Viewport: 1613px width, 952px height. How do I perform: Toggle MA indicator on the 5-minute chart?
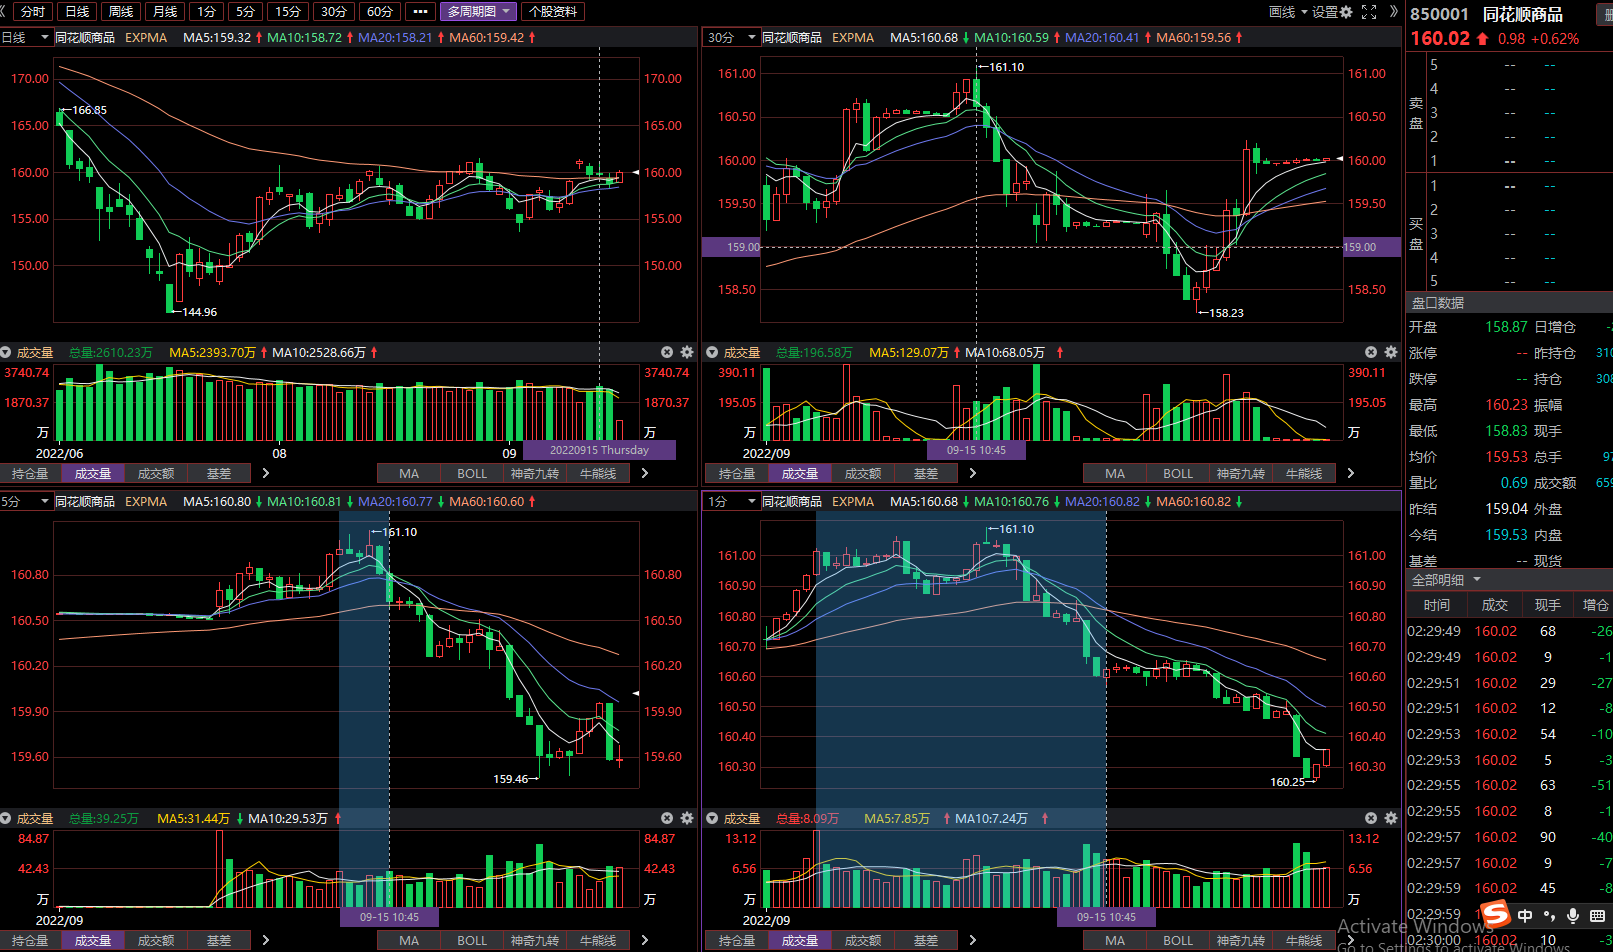tap(408, 940)
